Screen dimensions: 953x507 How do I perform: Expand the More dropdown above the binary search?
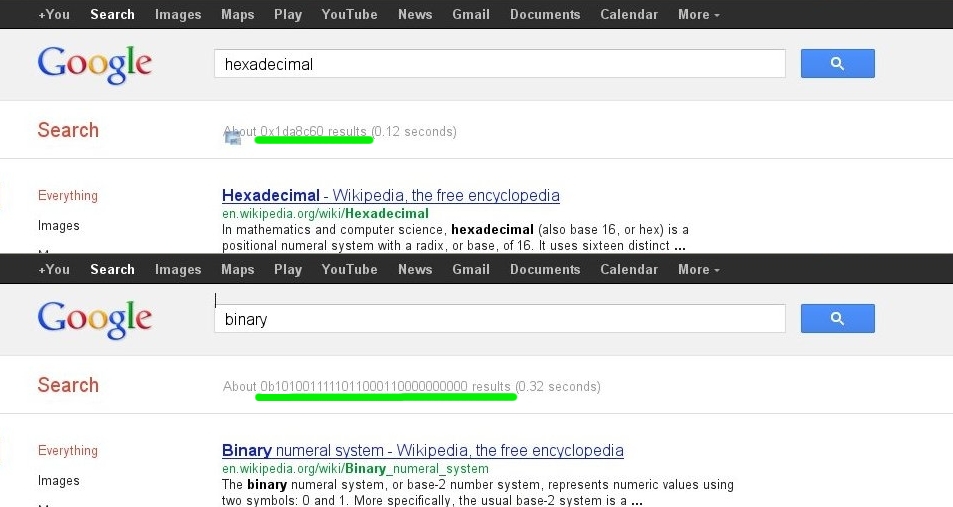[x=698, y=270]
